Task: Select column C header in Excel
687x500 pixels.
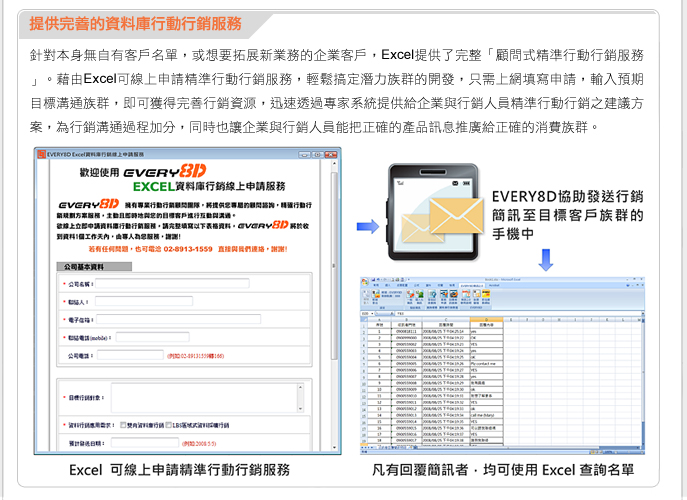Action: point(446,319)
